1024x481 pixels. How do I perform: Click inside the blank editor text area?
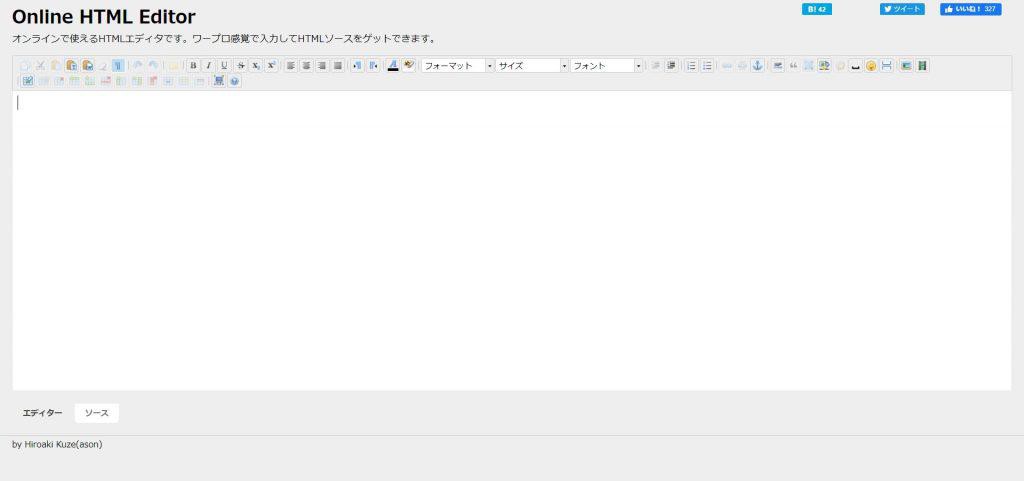tap(510, 240)
